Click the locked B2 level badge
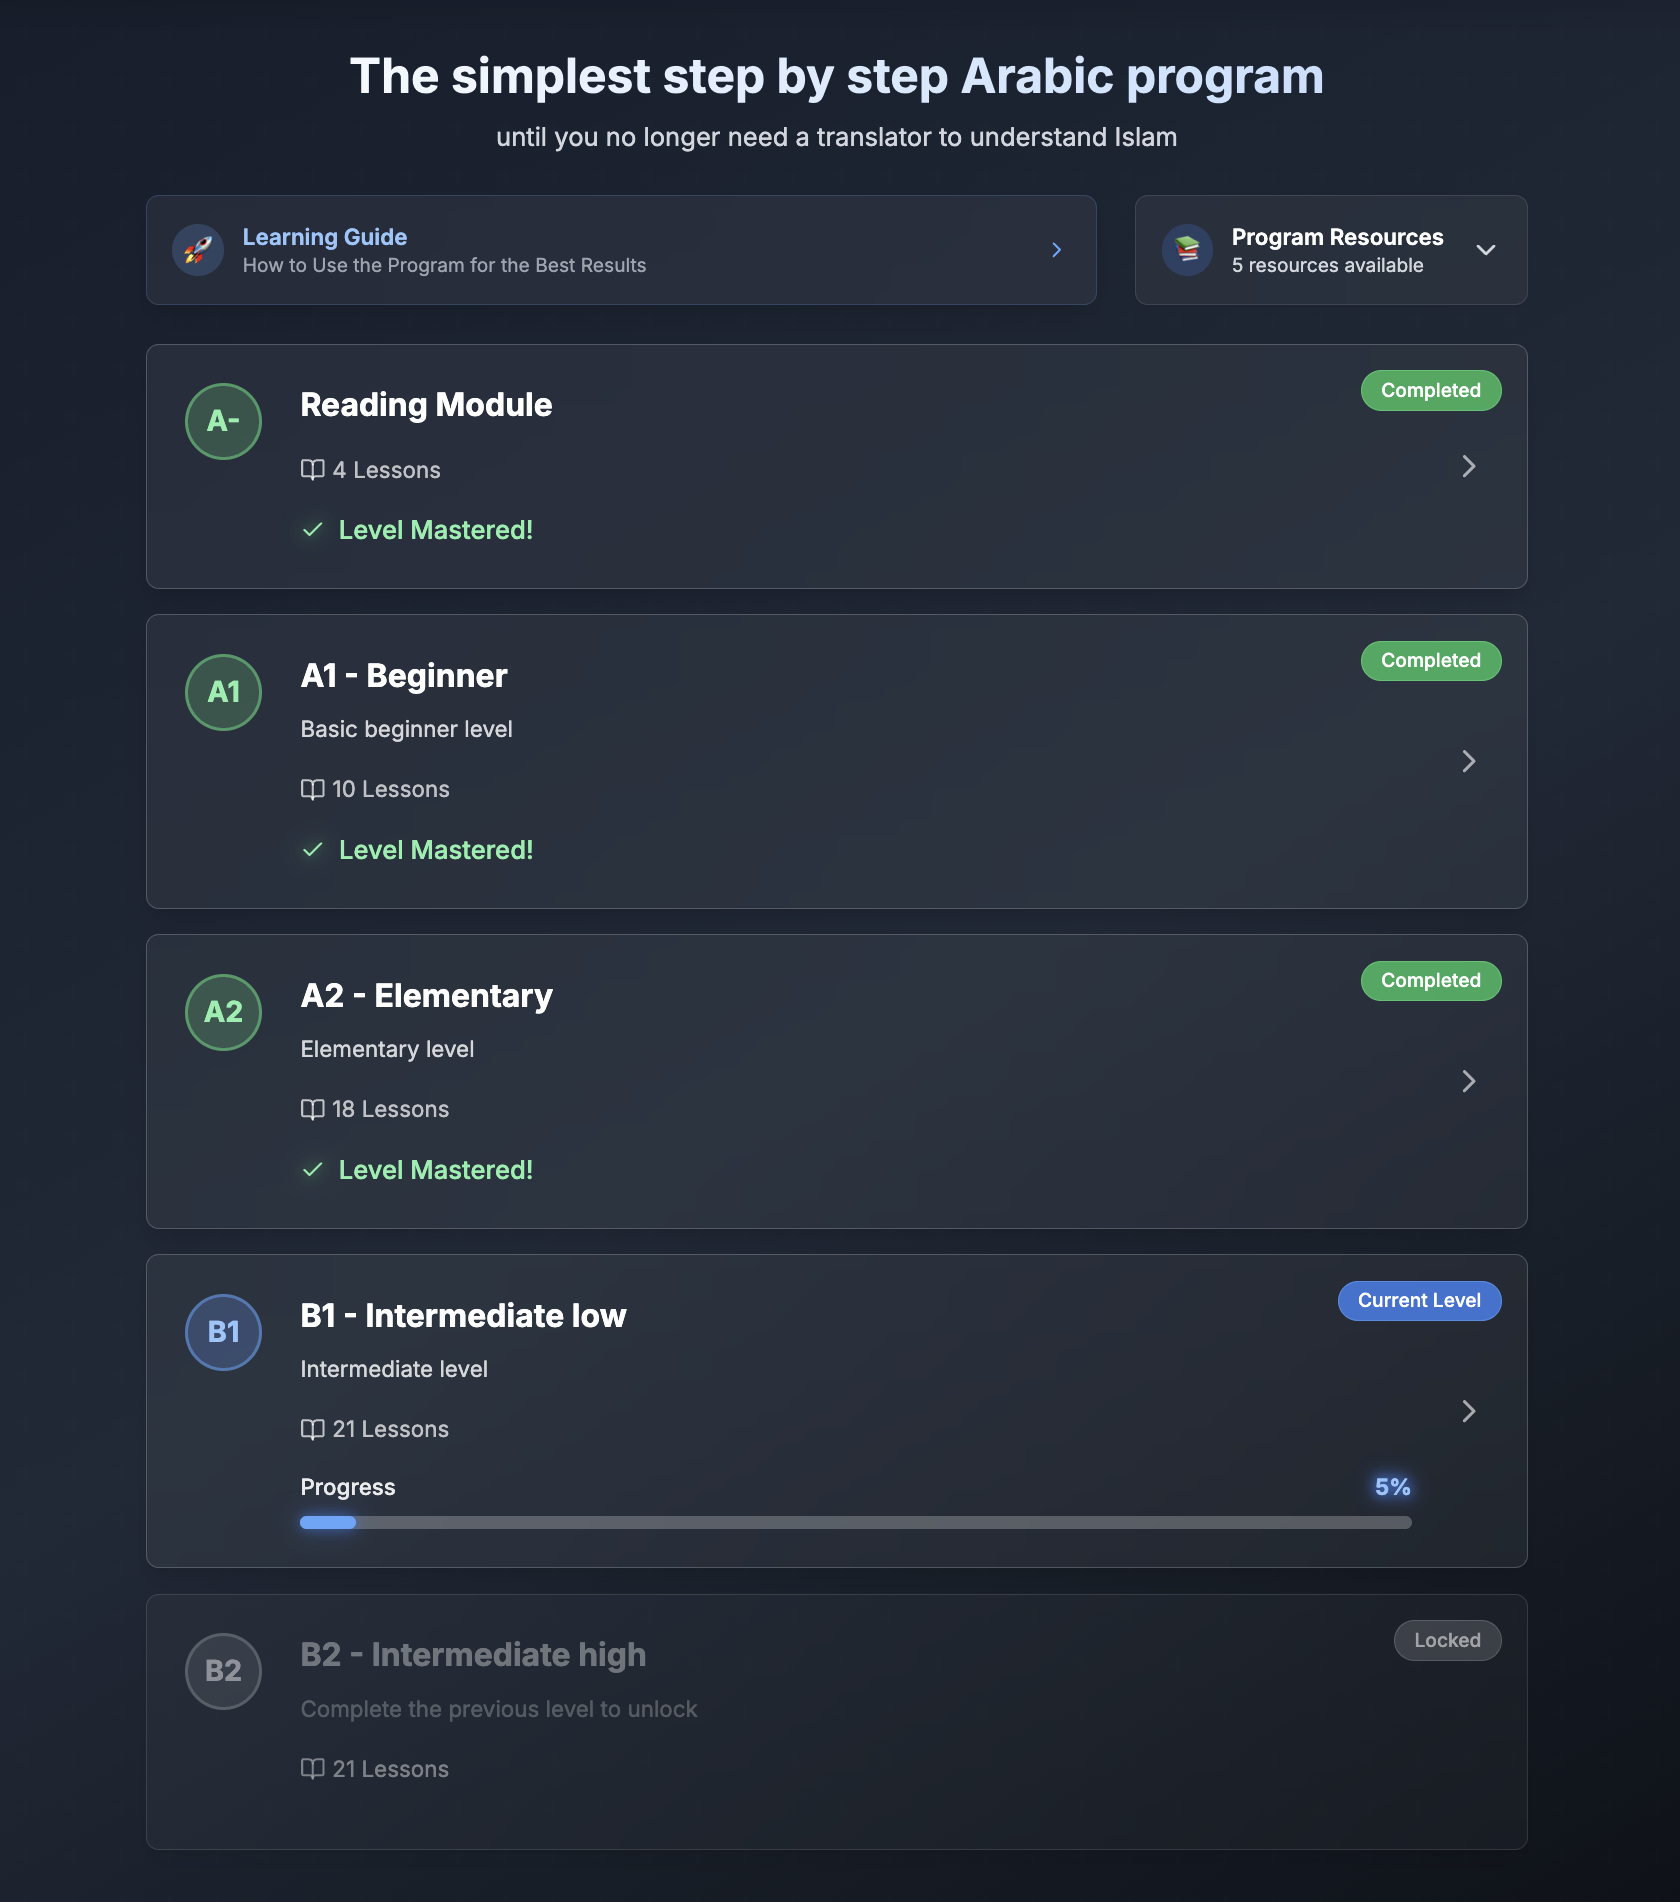This screenshot has height=1902, width=1680. point(223,1671)
